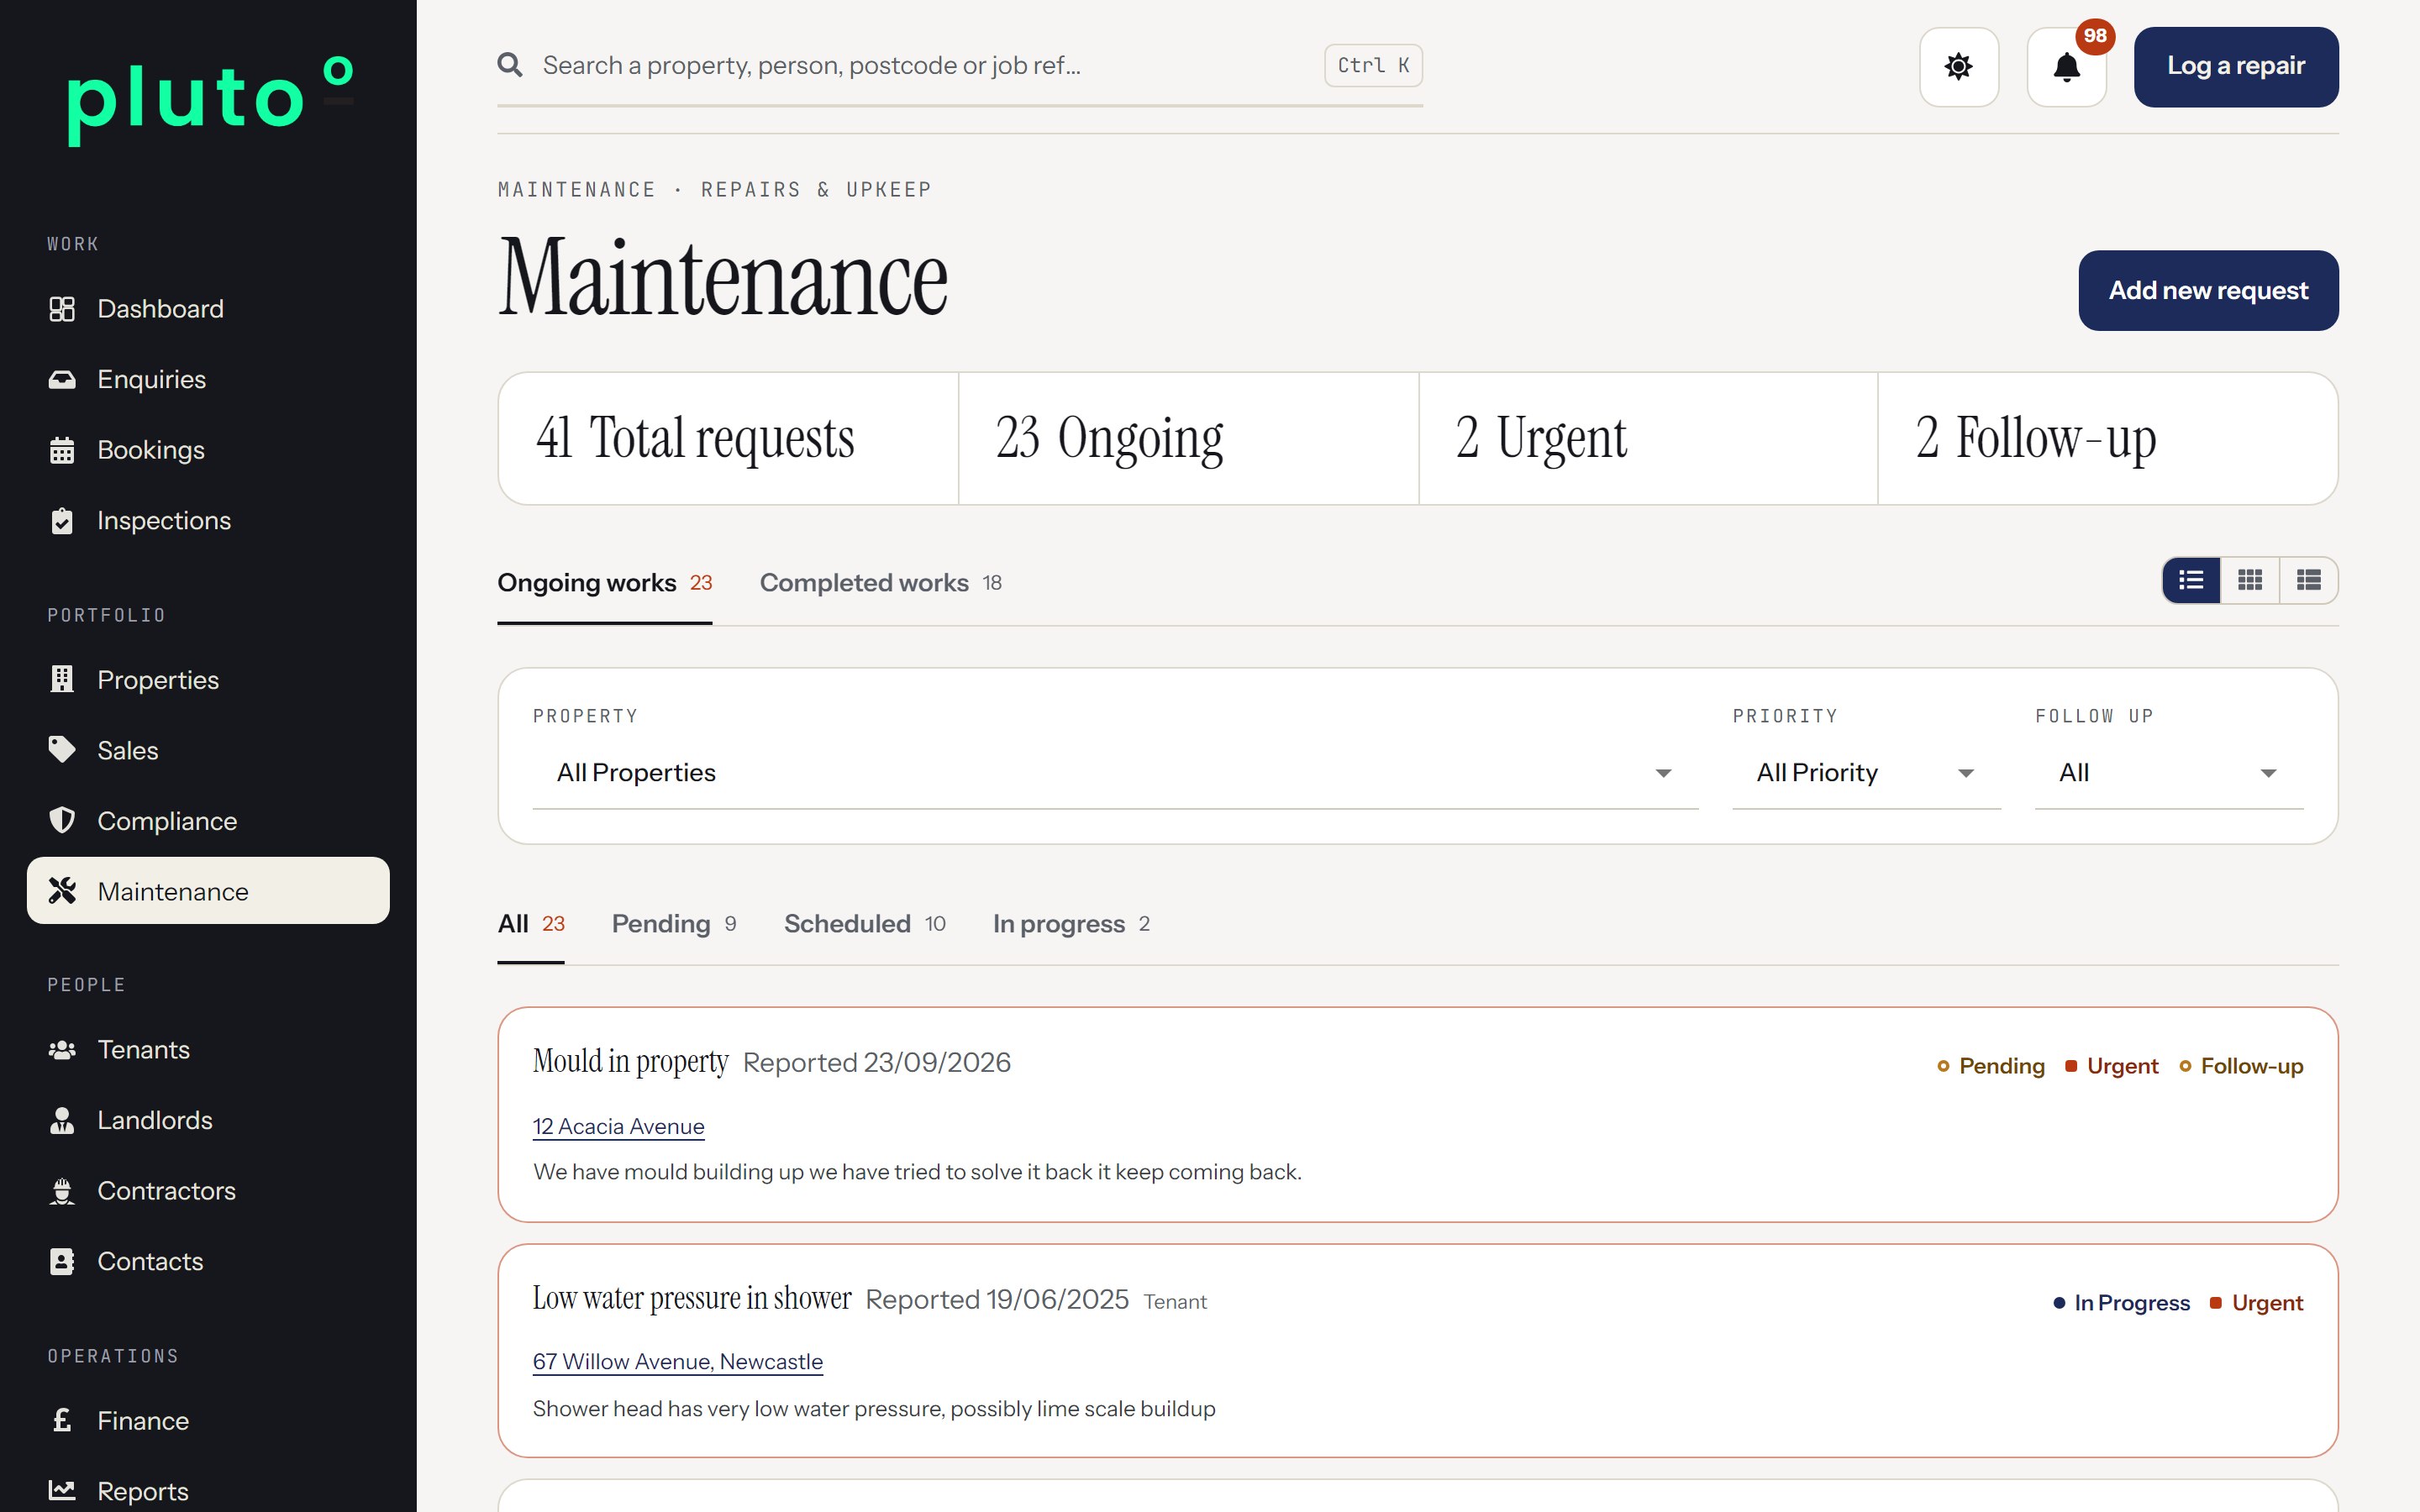Click the search magnifier icon
The height and width of the screenshot is (1512, 2420).
pos(510,65)
